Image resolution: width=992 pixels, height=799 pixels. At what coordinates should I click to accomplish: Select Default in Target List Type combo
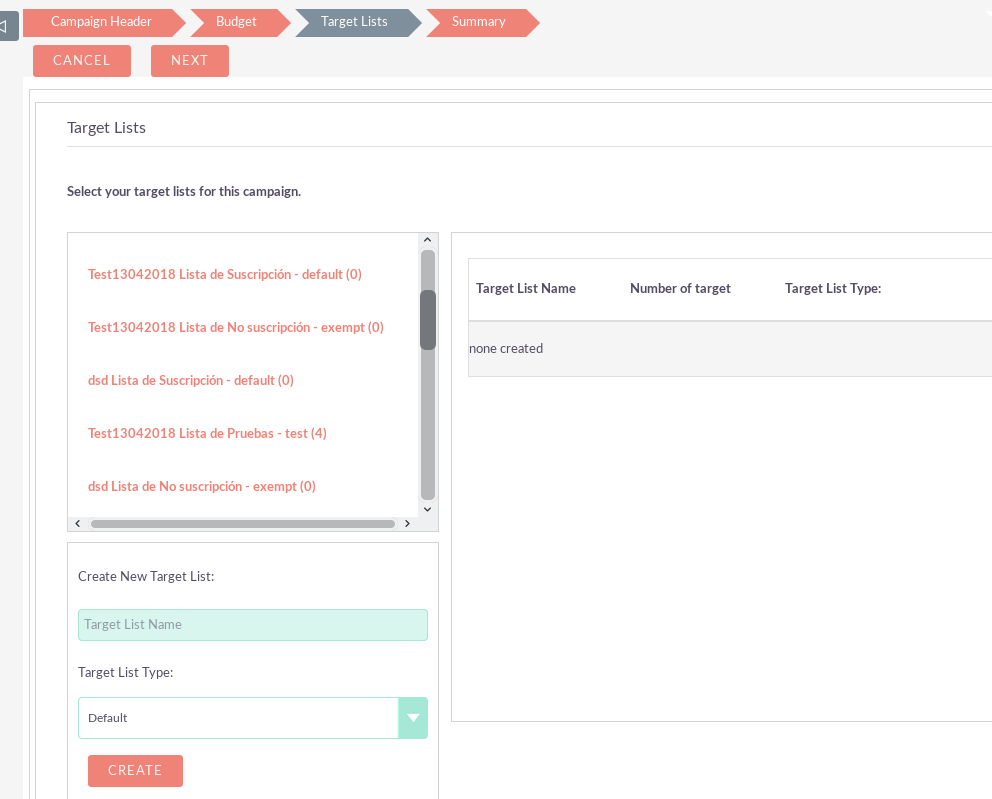click(238, 718)
